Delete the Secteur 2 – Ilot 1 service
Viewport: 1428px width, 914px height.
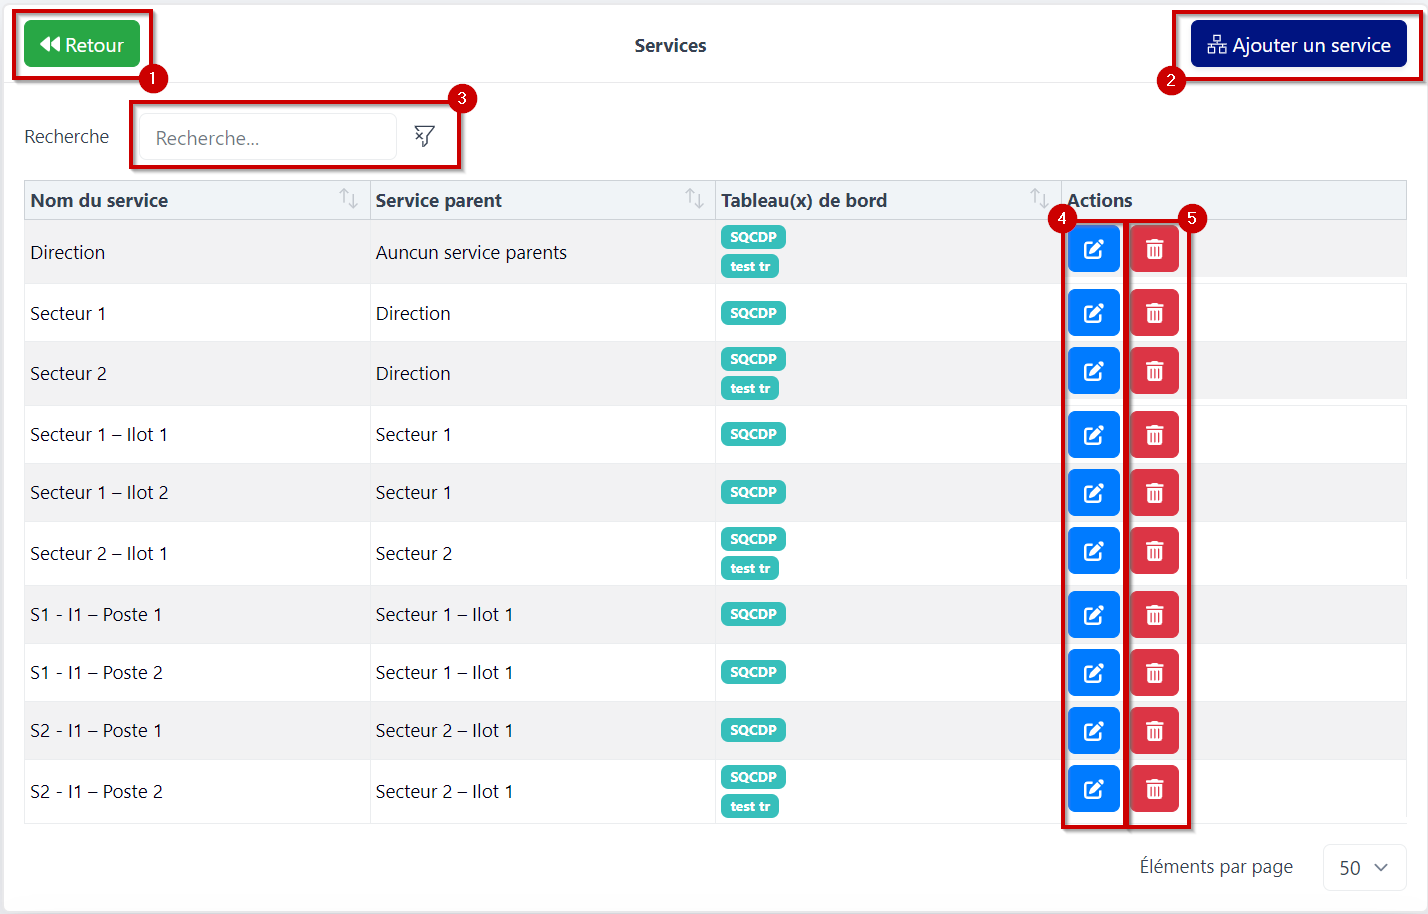coord(1154,551)
